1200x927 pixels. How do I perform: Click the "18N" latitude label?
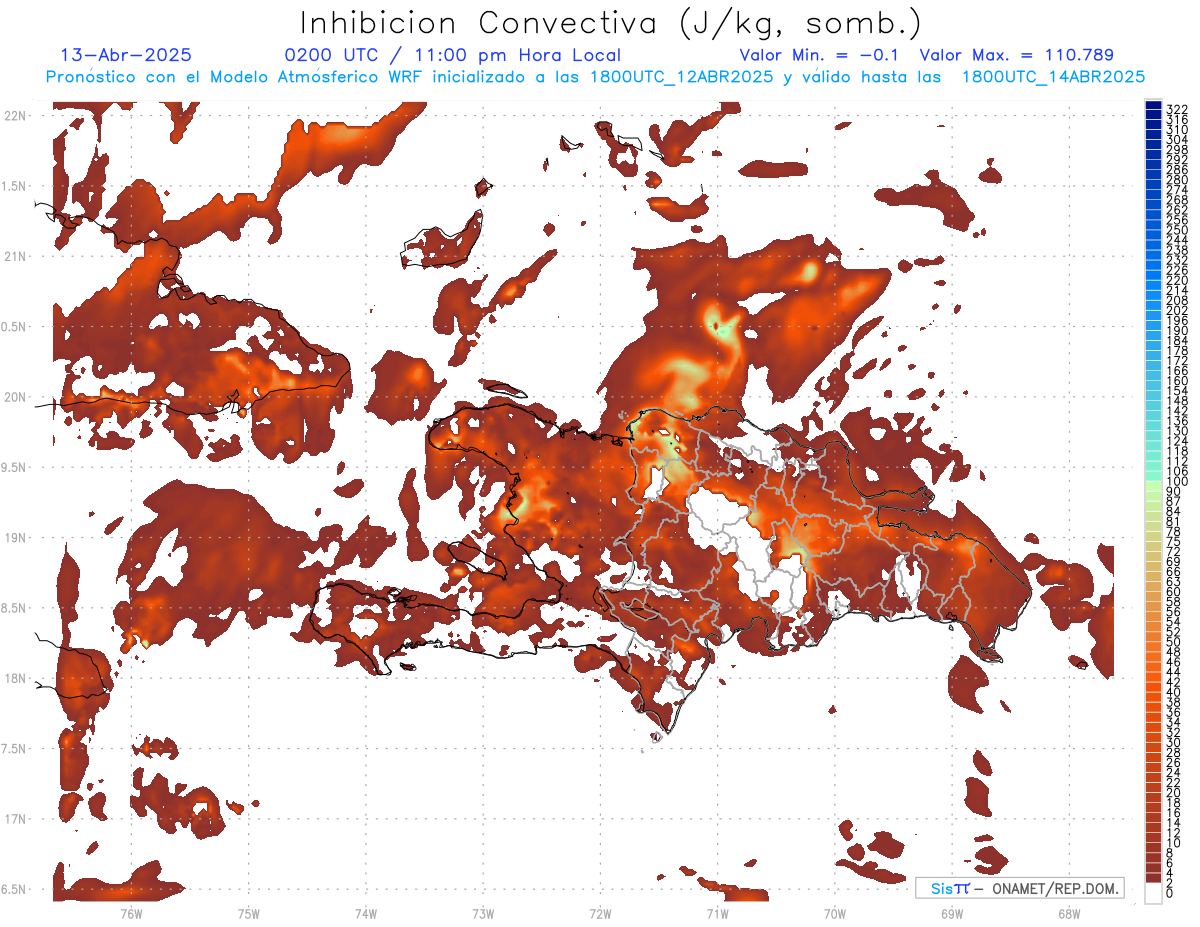pyautogui.click(x=15, y=679)
